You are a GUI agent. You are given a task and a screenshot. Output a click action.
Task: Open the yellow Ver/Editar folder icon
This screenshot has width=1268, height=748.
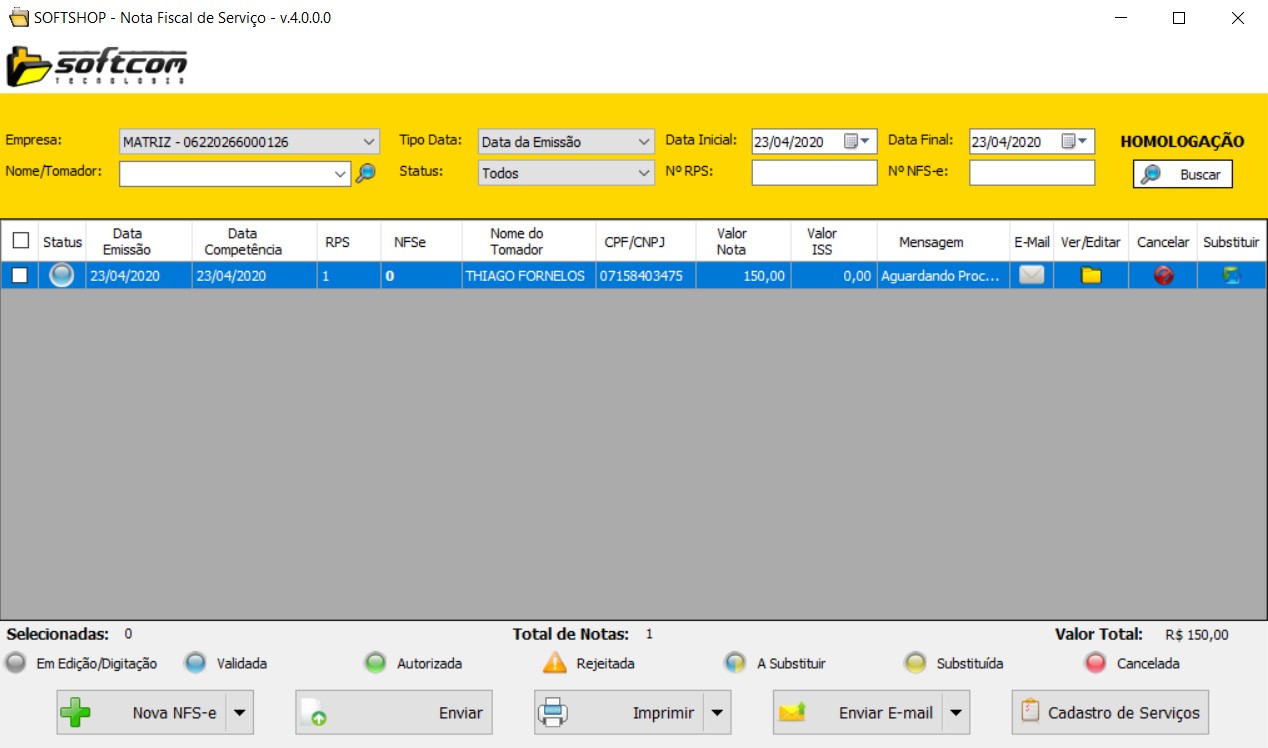click(1091, 275)
